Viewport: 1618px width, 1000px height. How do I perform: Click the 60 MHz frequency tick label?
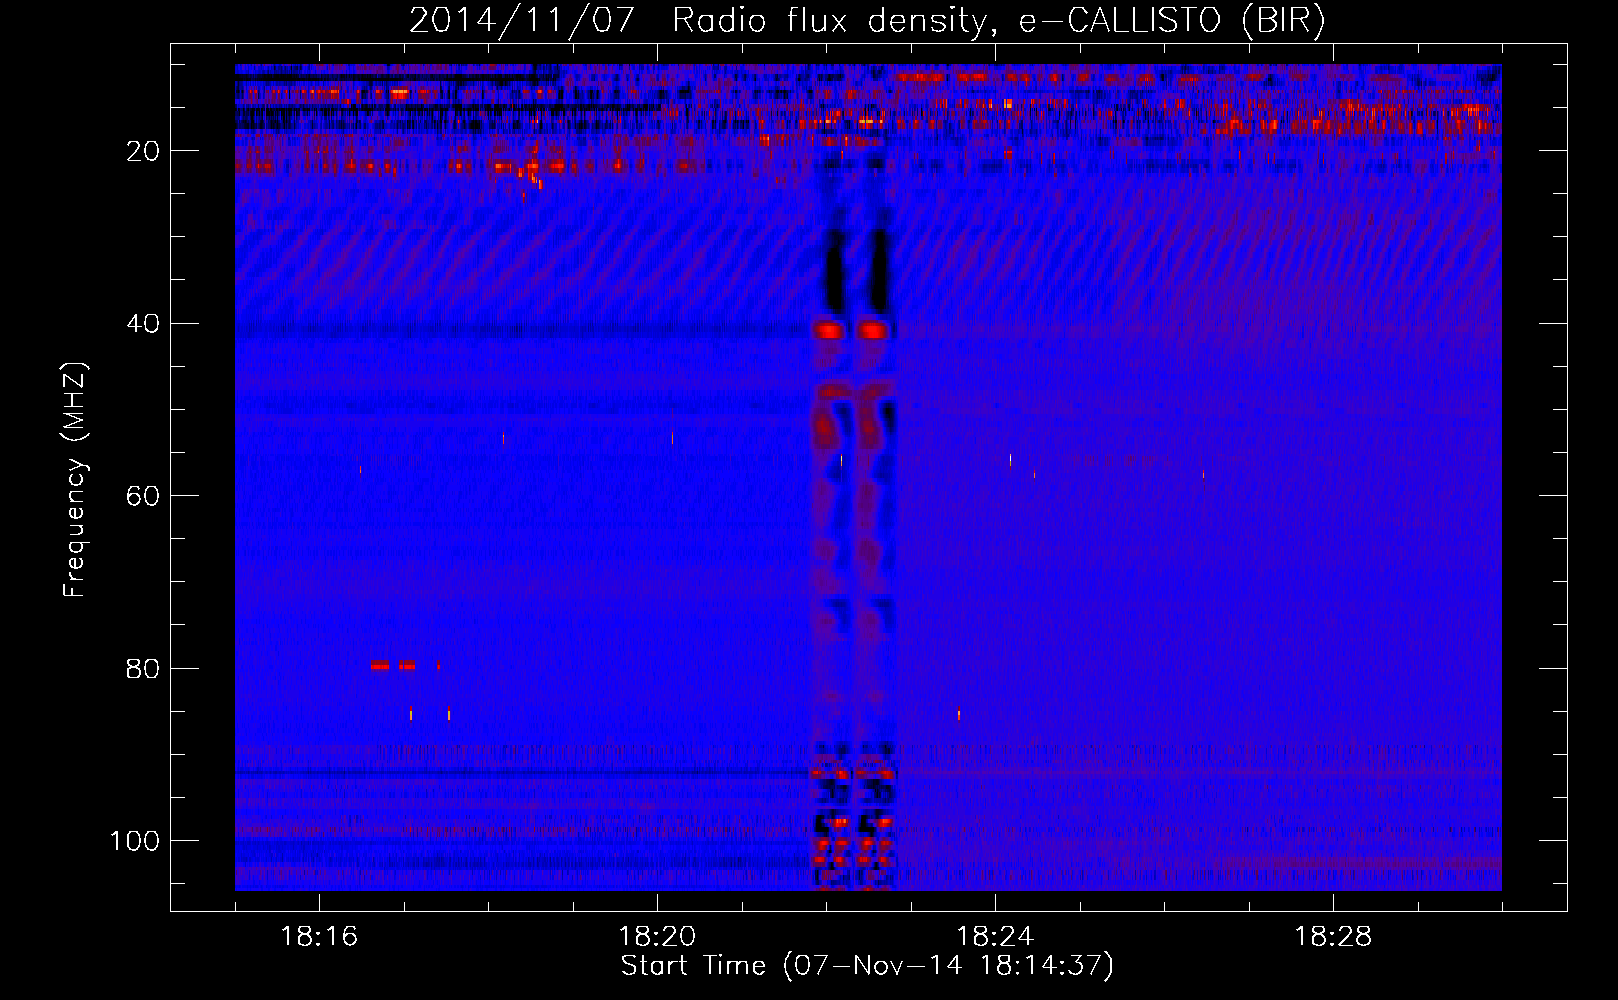[143, 496]
